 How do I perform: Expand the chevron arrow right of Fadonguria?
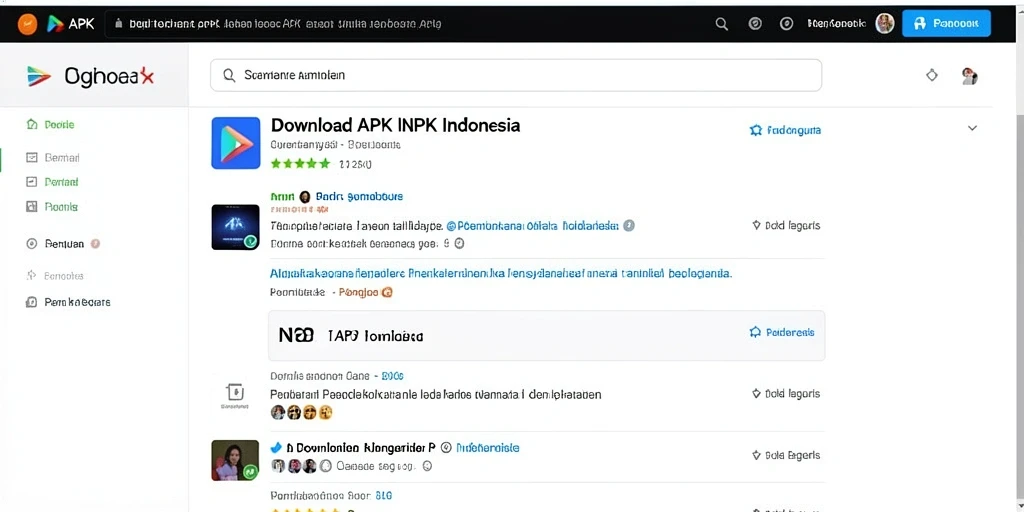click(972, 128)
